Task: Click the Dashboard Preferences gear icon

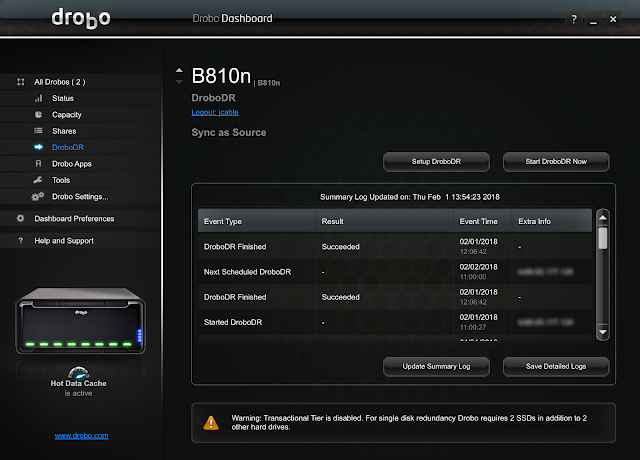Action: (x=20, y=218)
